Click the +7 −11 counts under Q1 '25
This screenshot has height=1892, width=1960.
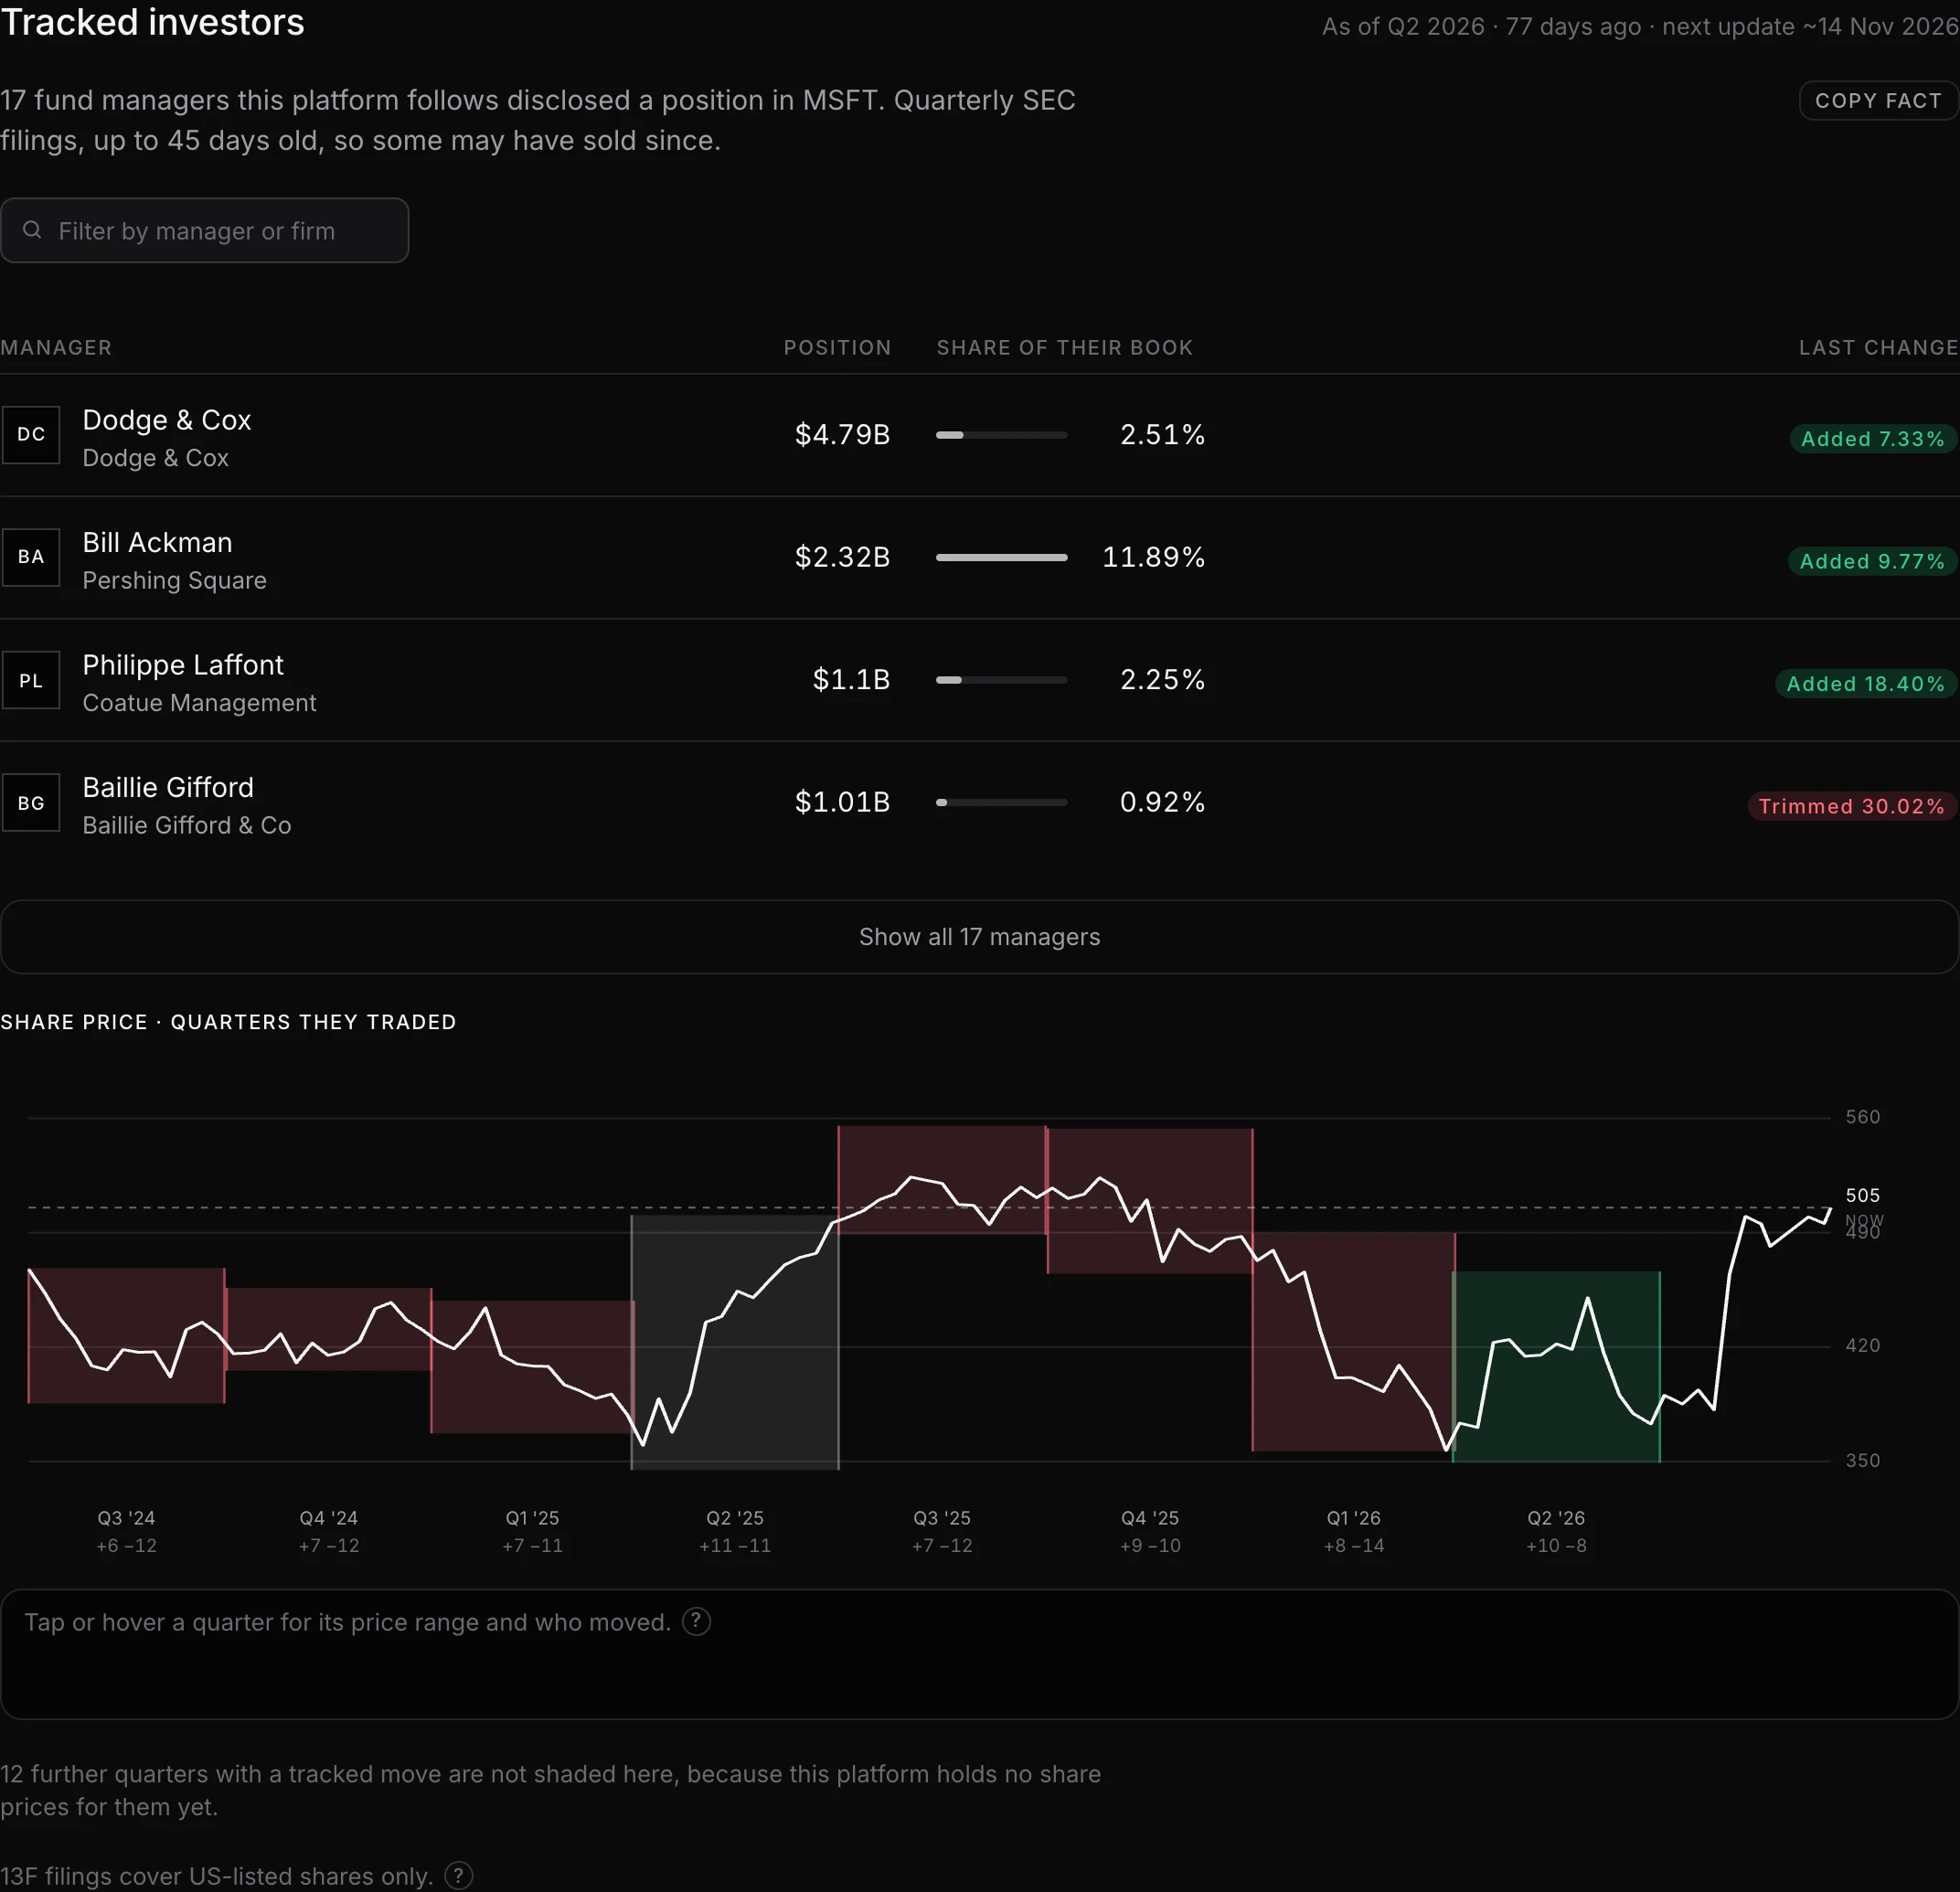(x=532, y=1546)
